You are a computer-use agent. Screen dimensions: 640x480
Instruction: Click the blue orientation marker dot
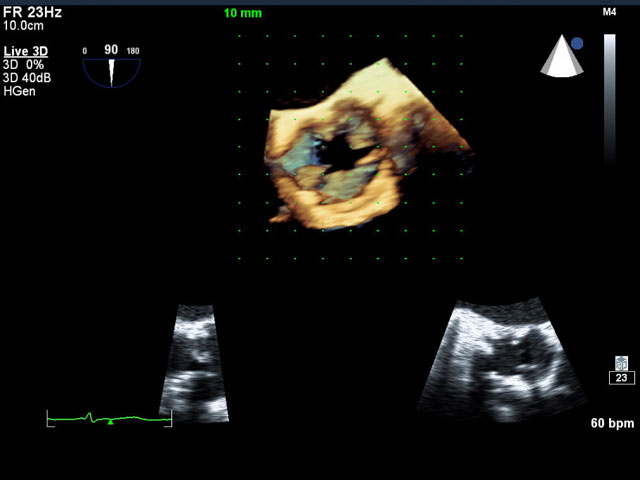[x=577, y=43]
